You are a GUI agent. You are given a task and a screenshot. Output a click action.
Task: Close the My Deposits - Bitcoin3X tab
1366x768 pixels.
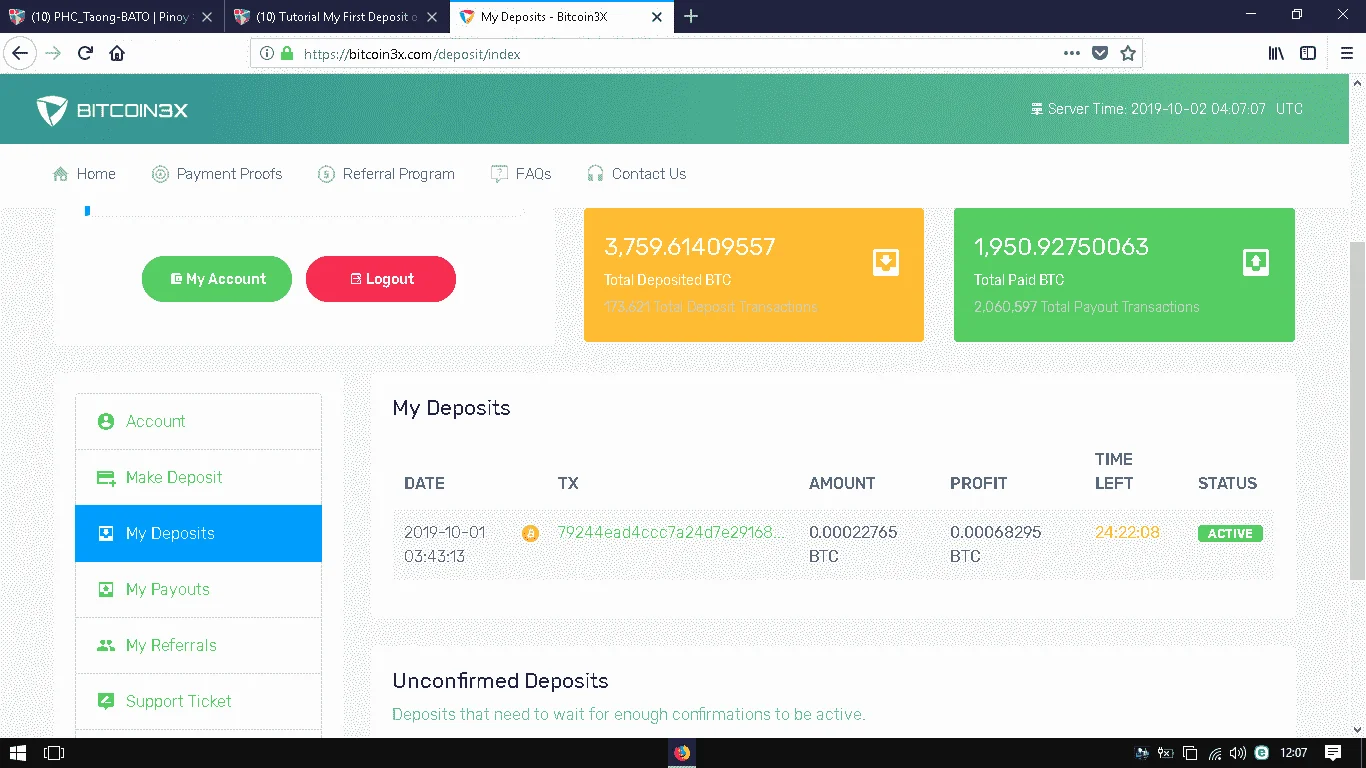(x=659, y=17)
